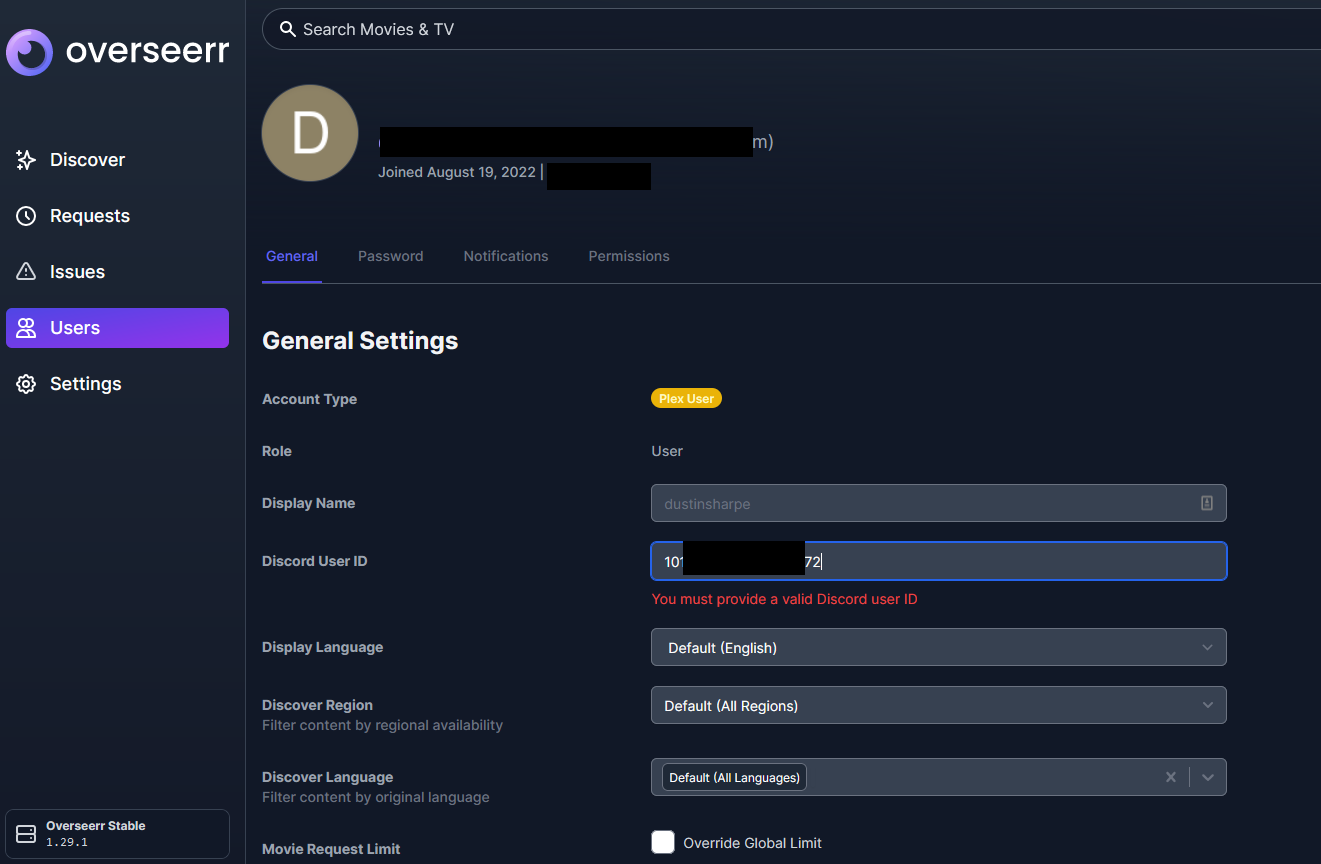1321x864 pixels.
Task: Clear Discover Language using the X icon
Action: [1170, 777]
